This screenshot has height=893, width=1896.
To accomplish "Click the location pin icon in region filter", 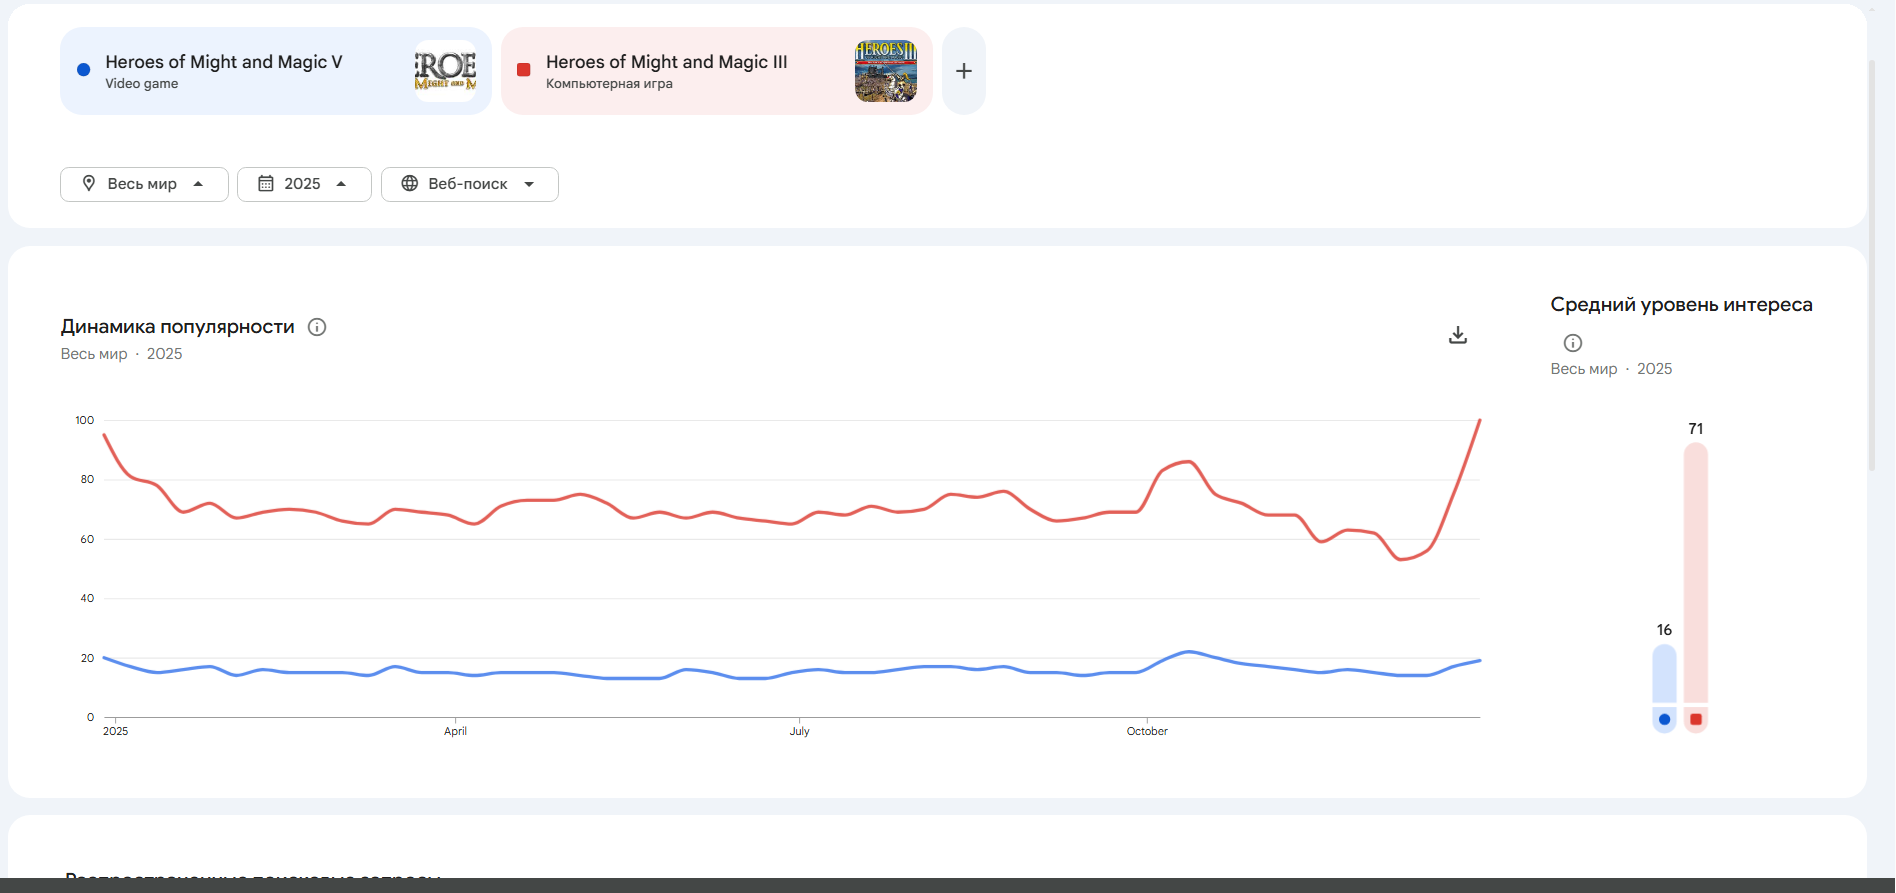I will point(89,184).
